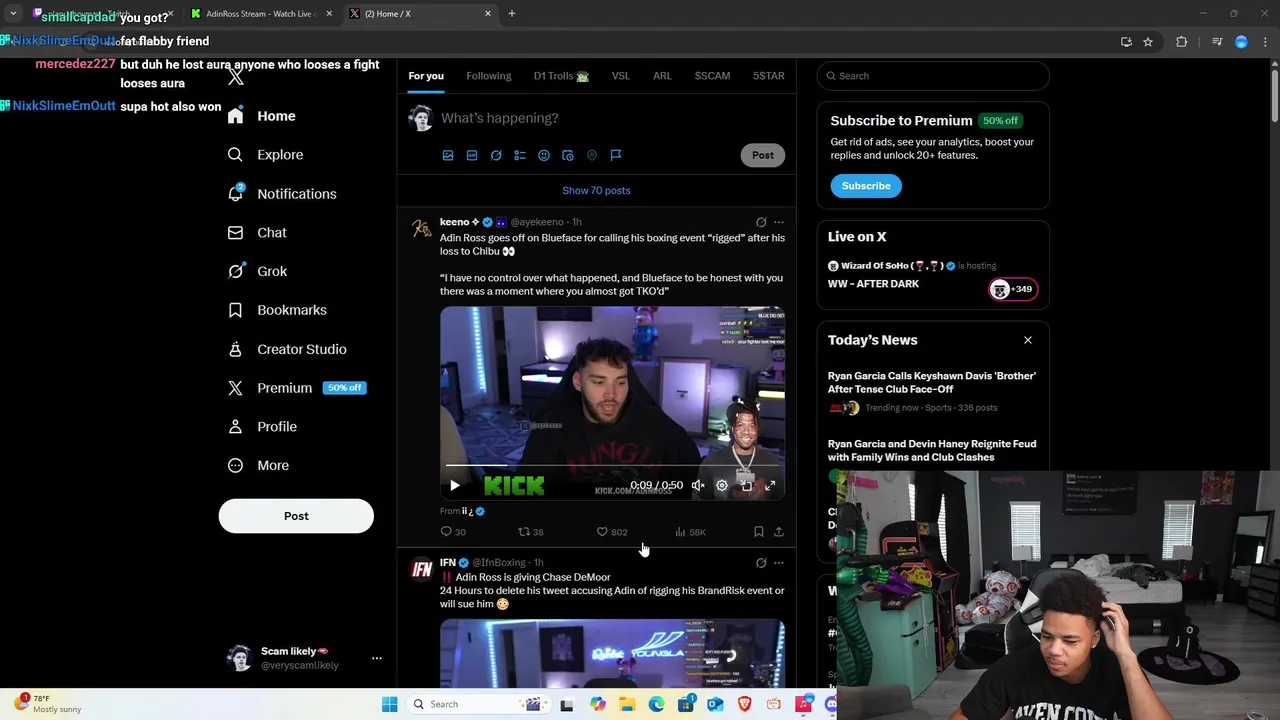Screen dimensions: 1280x720
Task: Click the flag icon in composer
Action: click(616, 155)
